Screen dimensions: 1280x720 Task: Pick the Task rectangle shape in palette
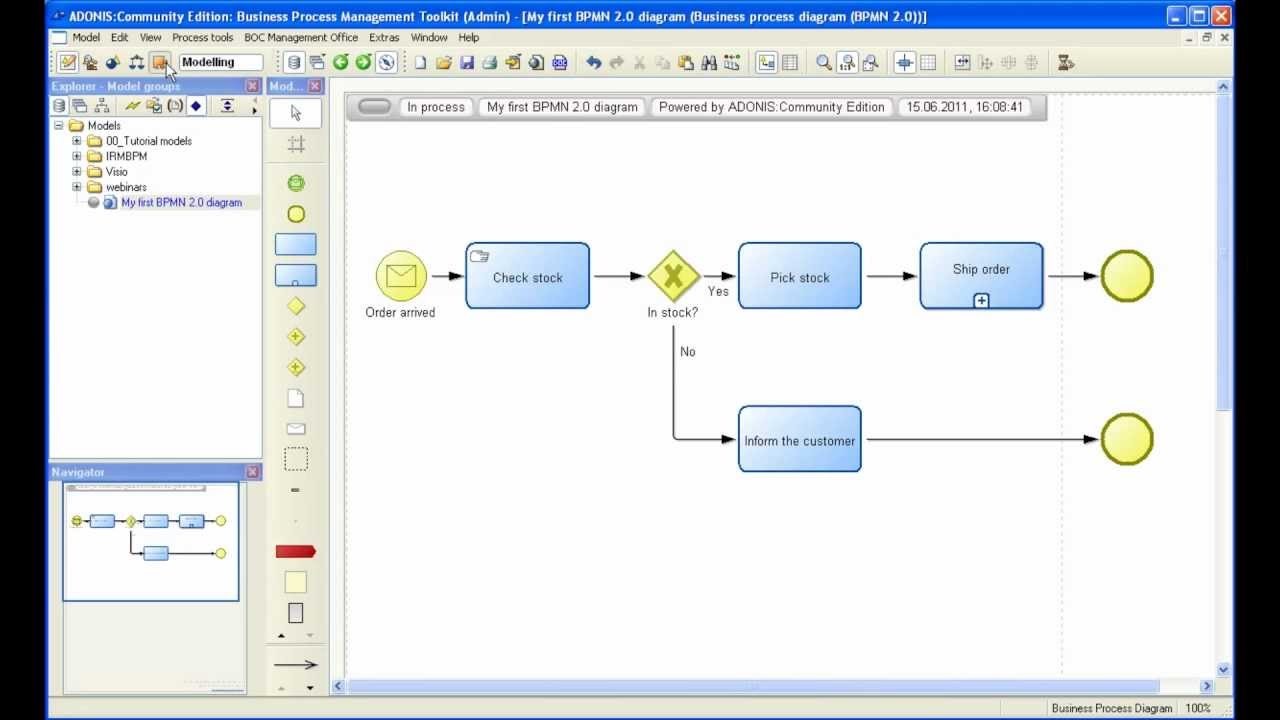point(296,244)
